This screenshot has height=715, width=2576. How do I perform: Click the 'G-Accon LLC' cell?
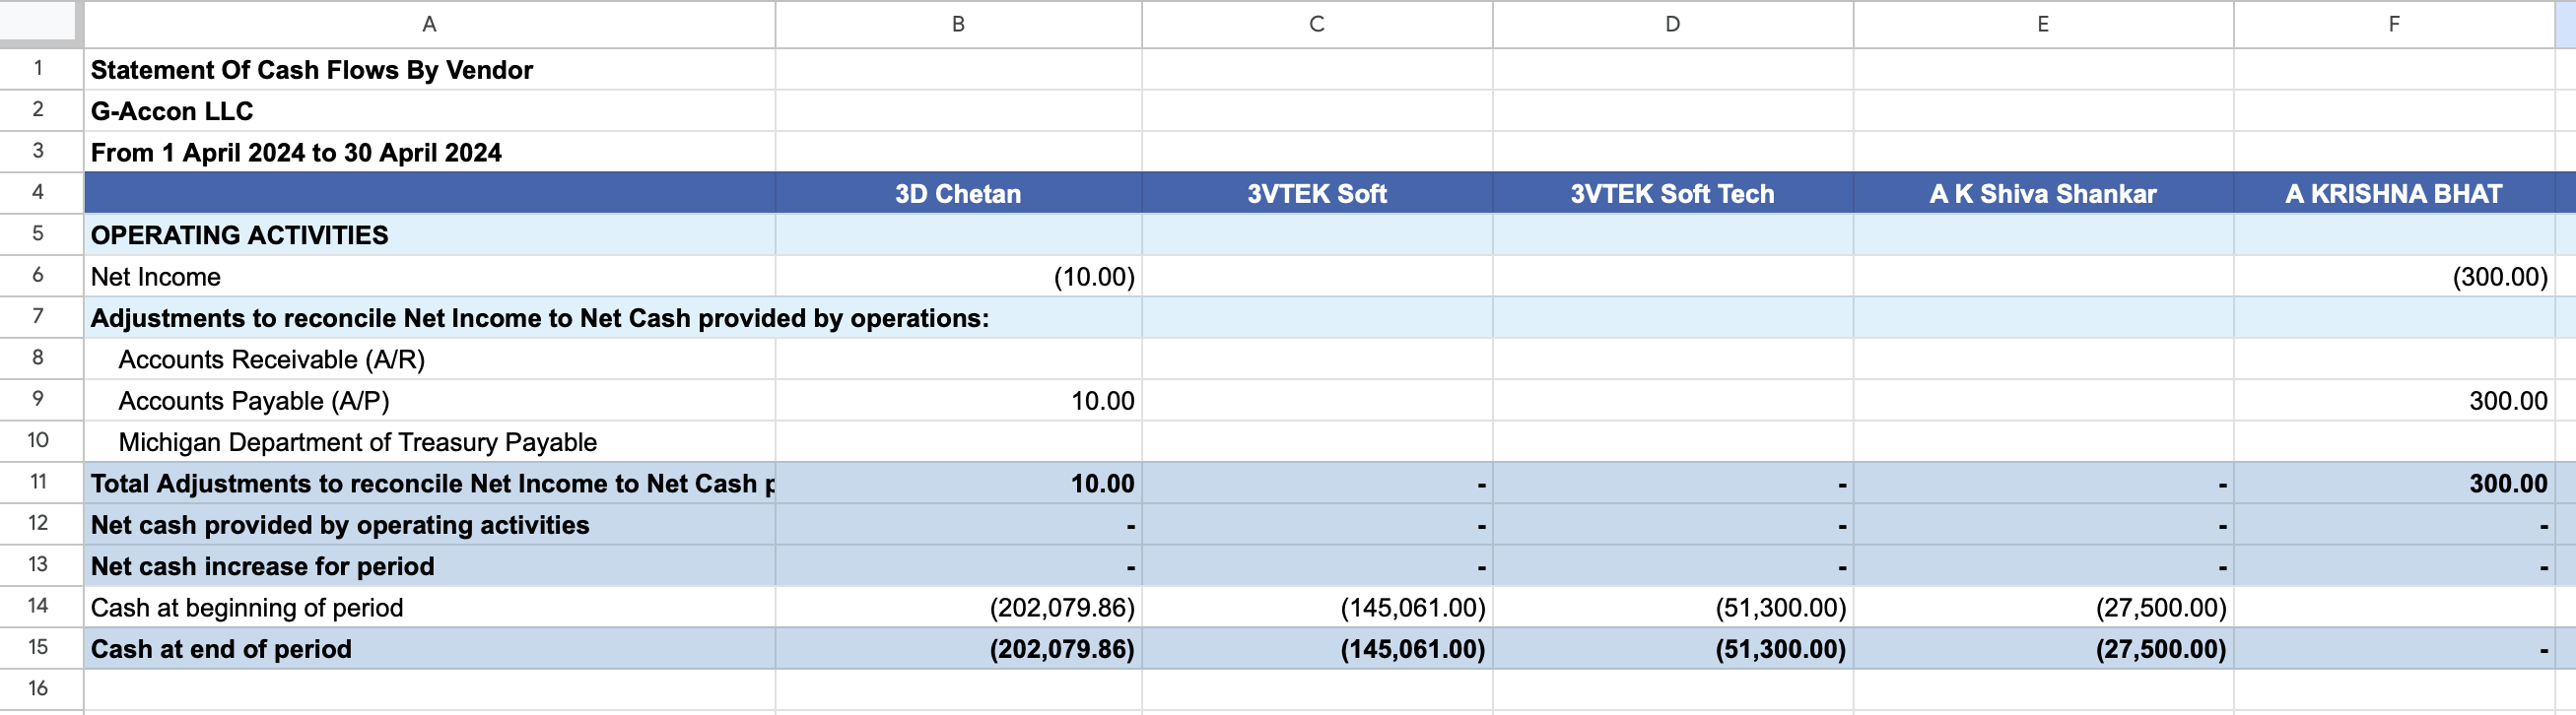tap(429, 111)
